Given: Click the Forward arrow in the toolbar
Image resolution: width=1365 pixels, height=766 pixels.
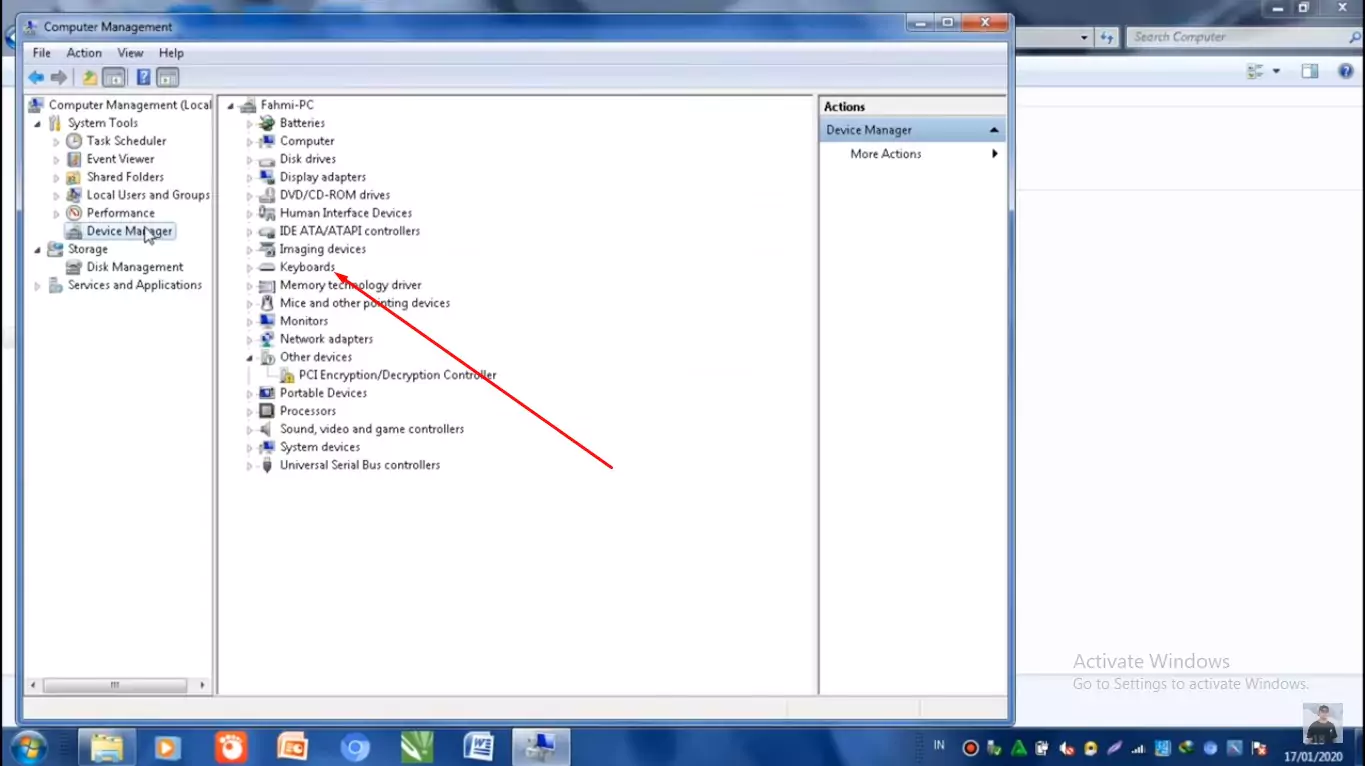Looking at the screenshot, I should point(59,77).
